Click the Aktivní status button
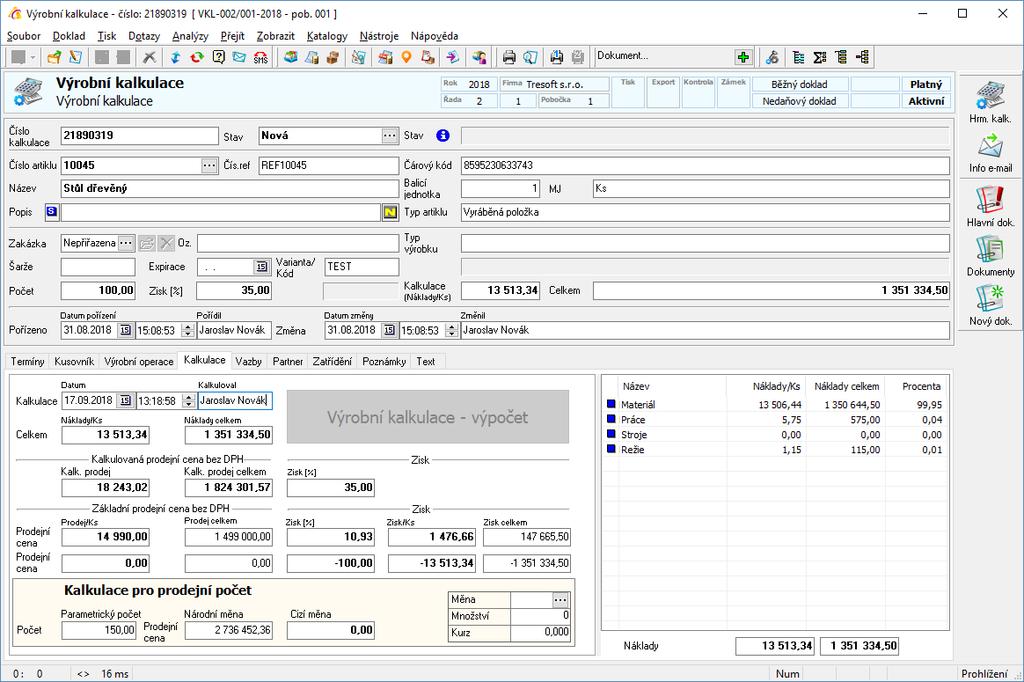The width and height of the screenshot is (1024, 682). (x=925, y=101)
